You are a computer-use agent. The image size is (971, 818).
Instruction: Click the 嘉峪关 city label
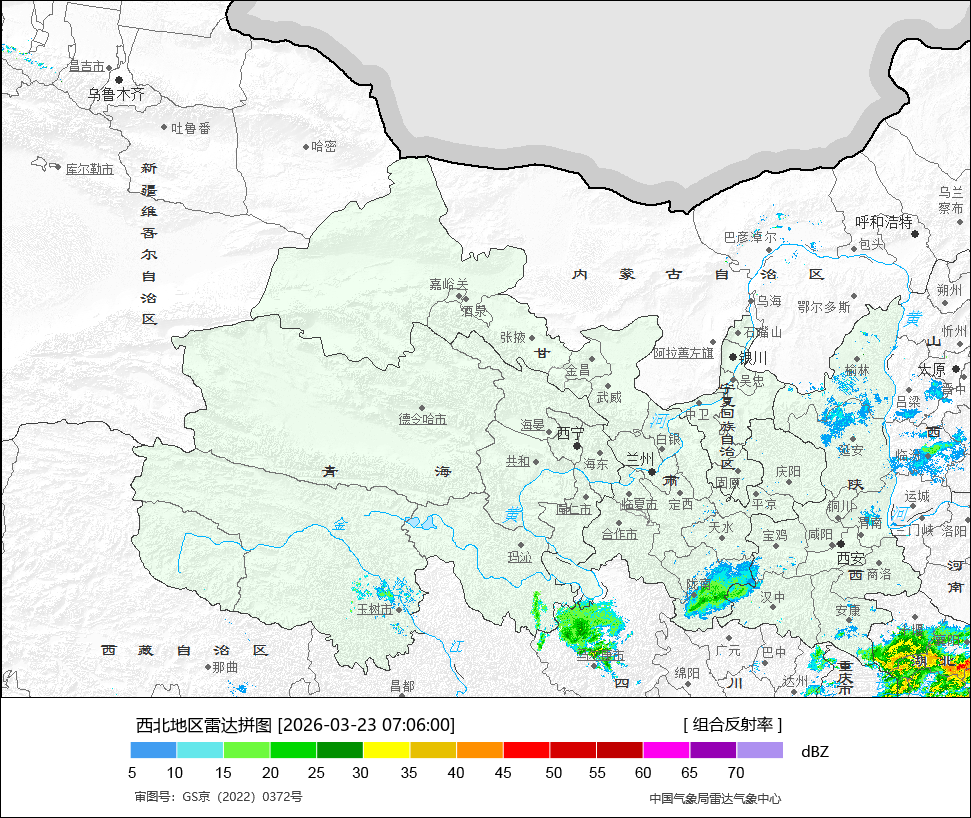pyautogui.click(x=449, y=284)
